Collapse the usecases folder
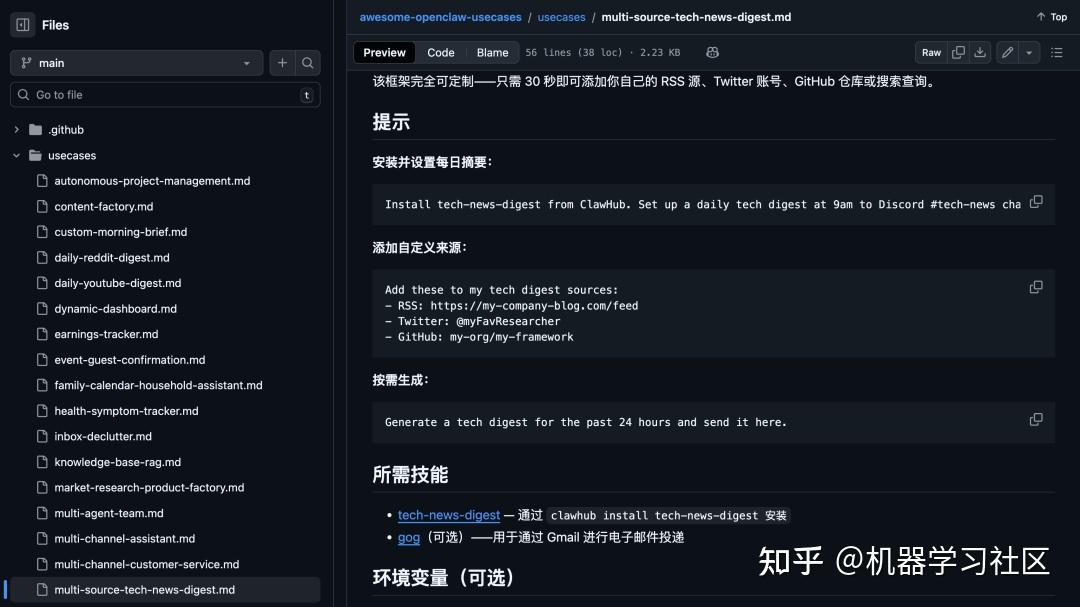1080x607 pixels. click(17, 156)
